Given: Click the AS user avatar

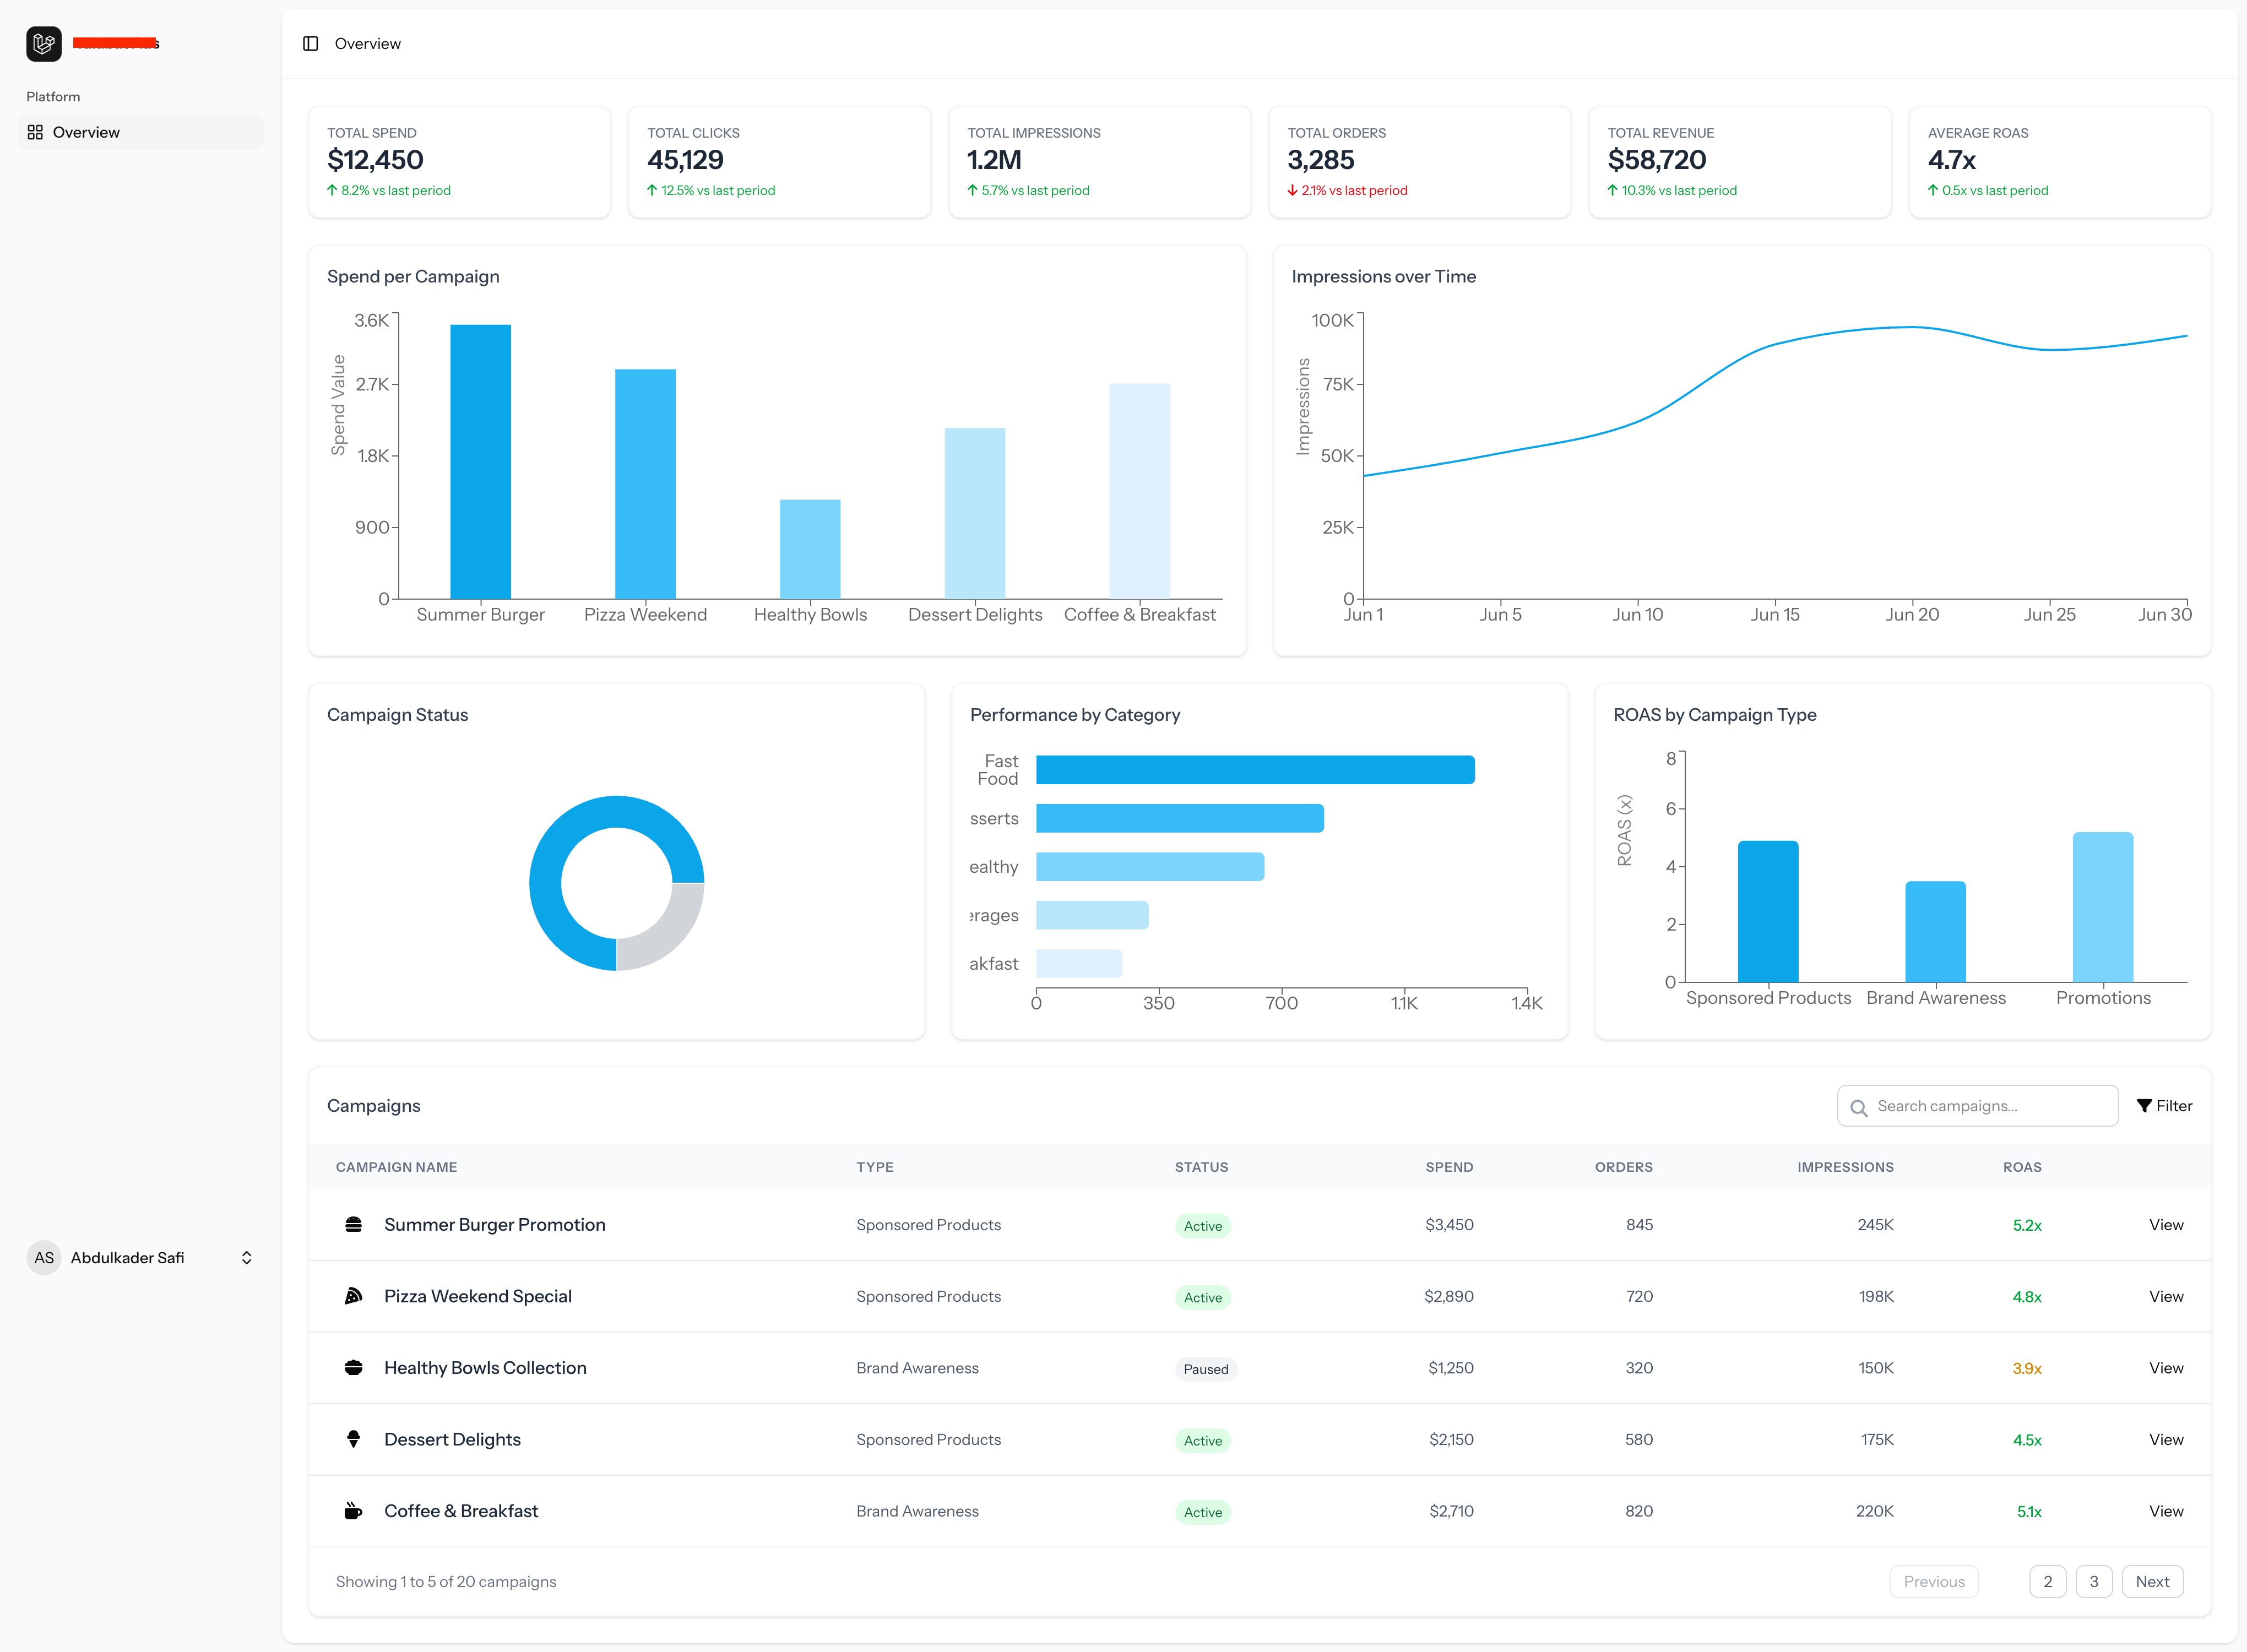Looking at the screenshot, I should (x=44, y=1258).
